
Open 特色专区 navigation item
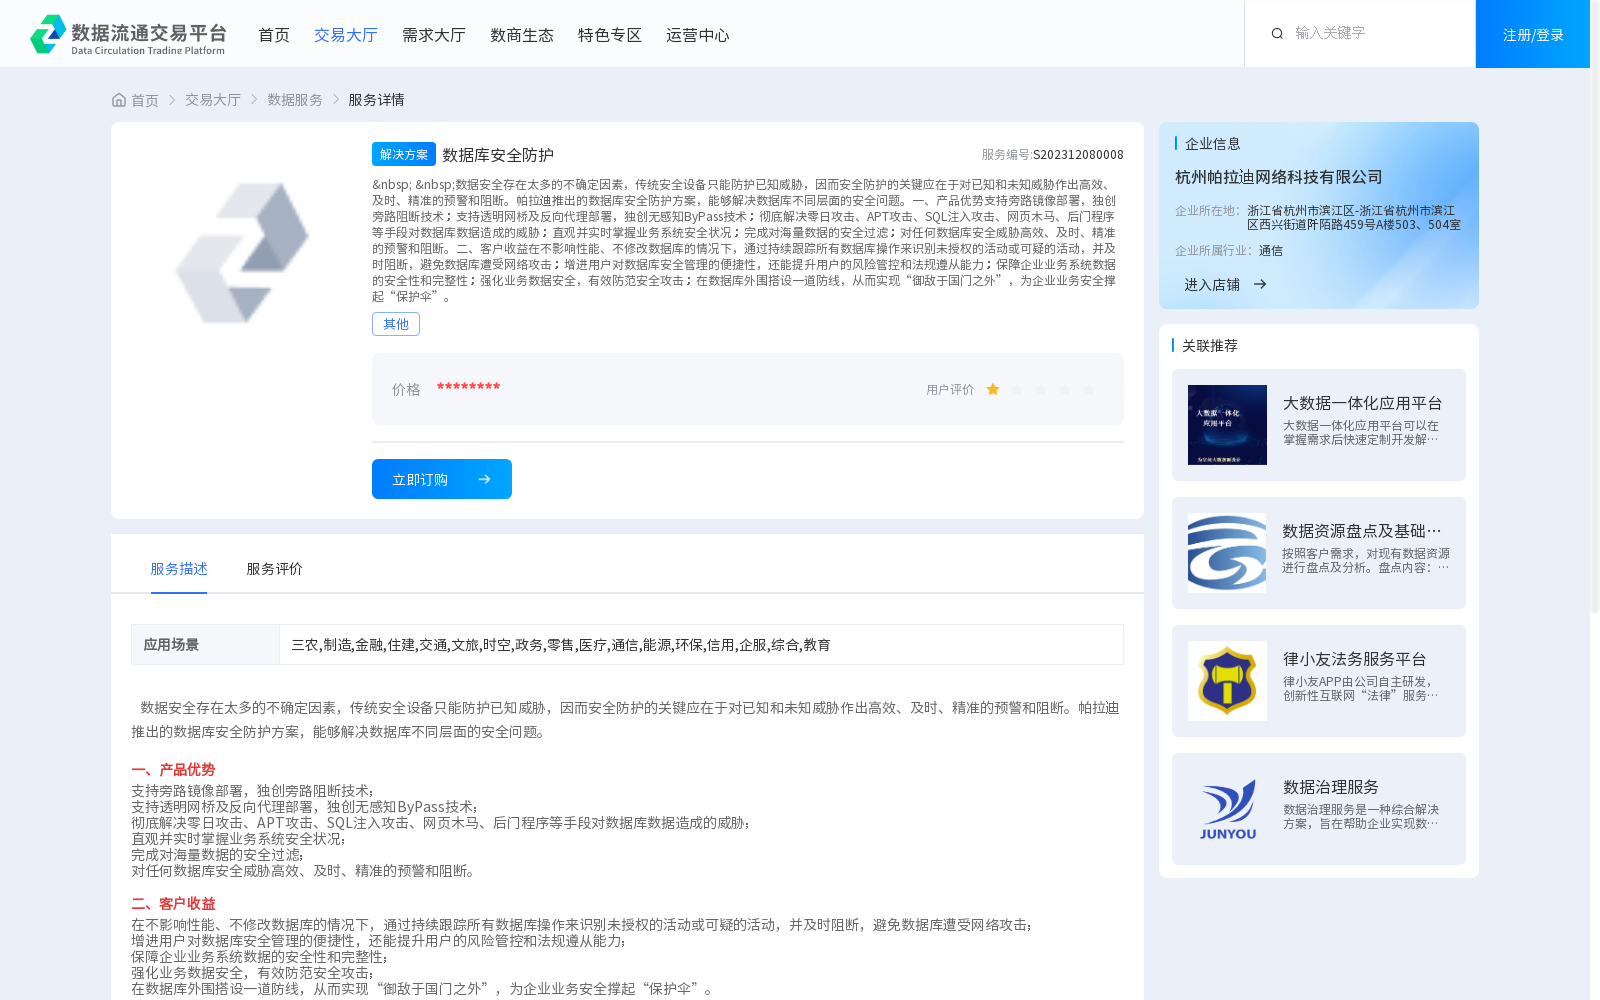pos(610,35)
